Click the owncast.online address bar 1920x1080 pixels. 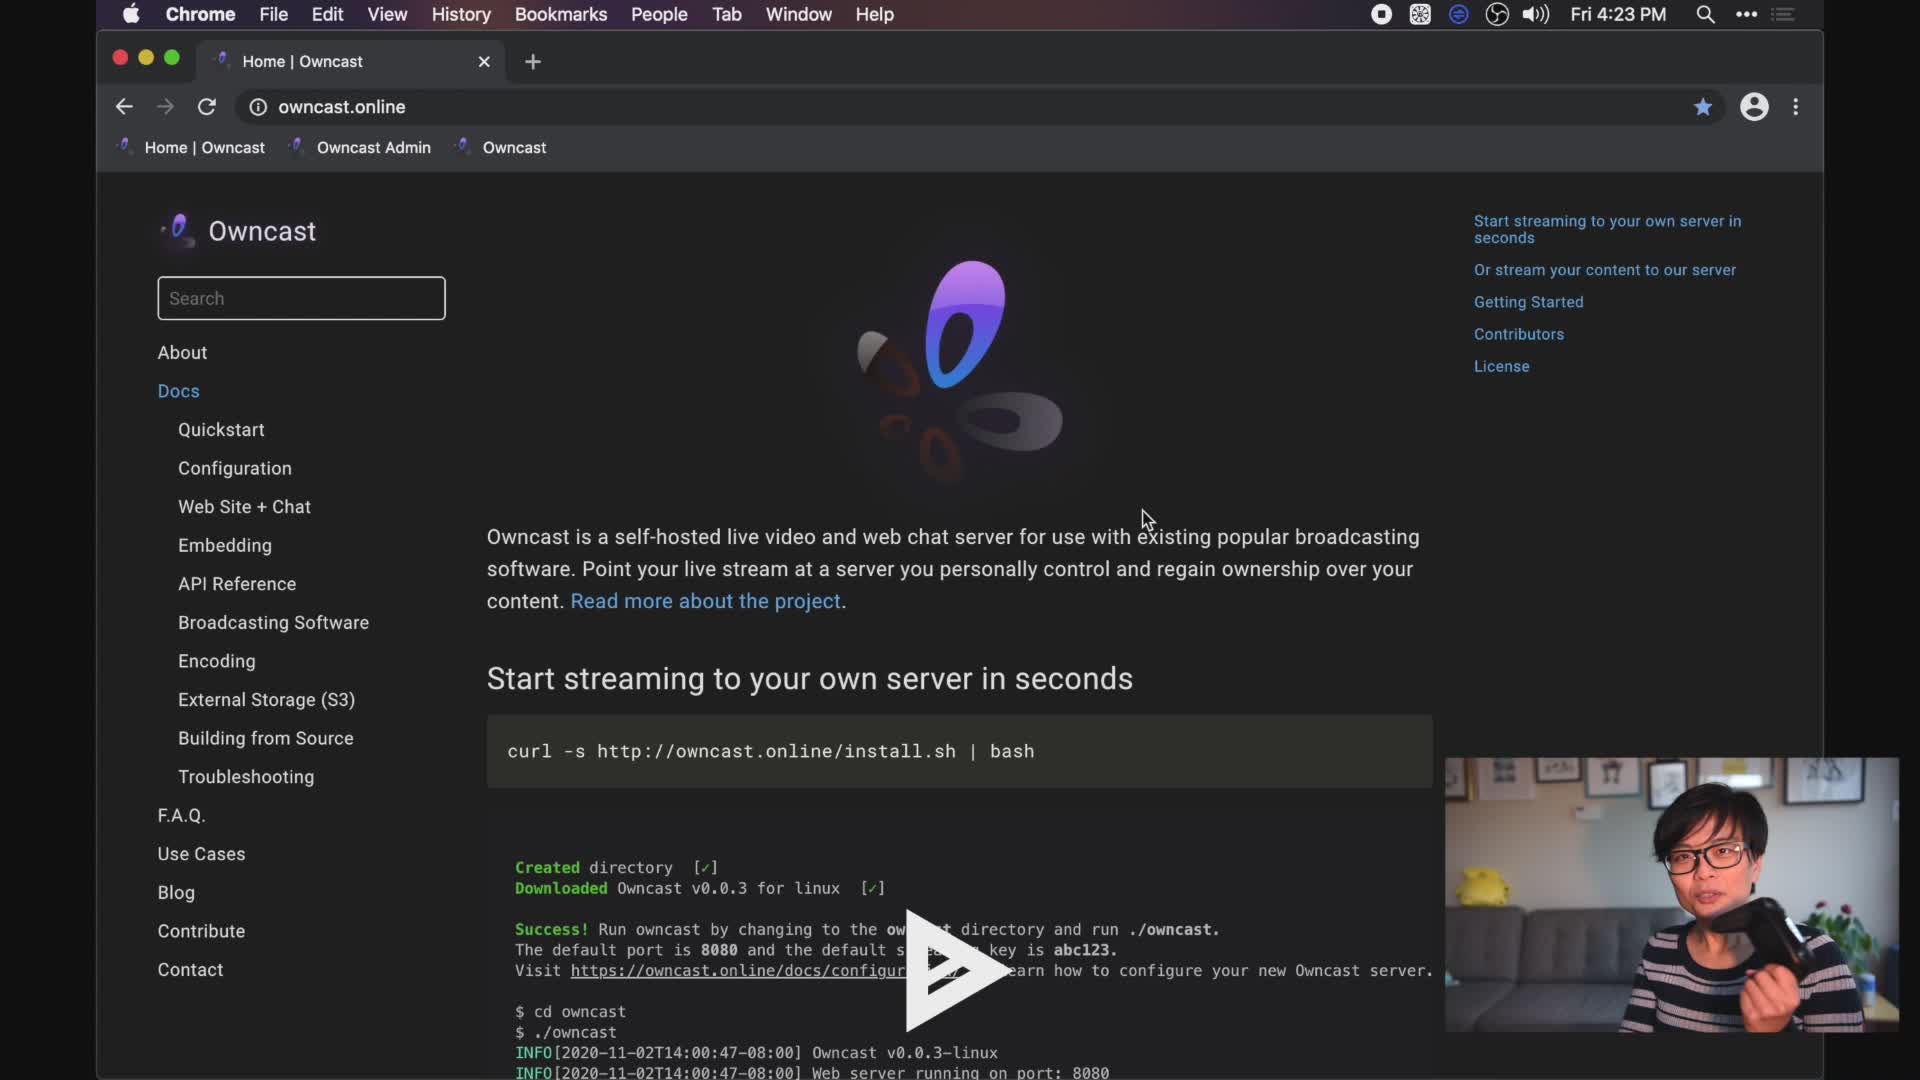coord(980,107)
